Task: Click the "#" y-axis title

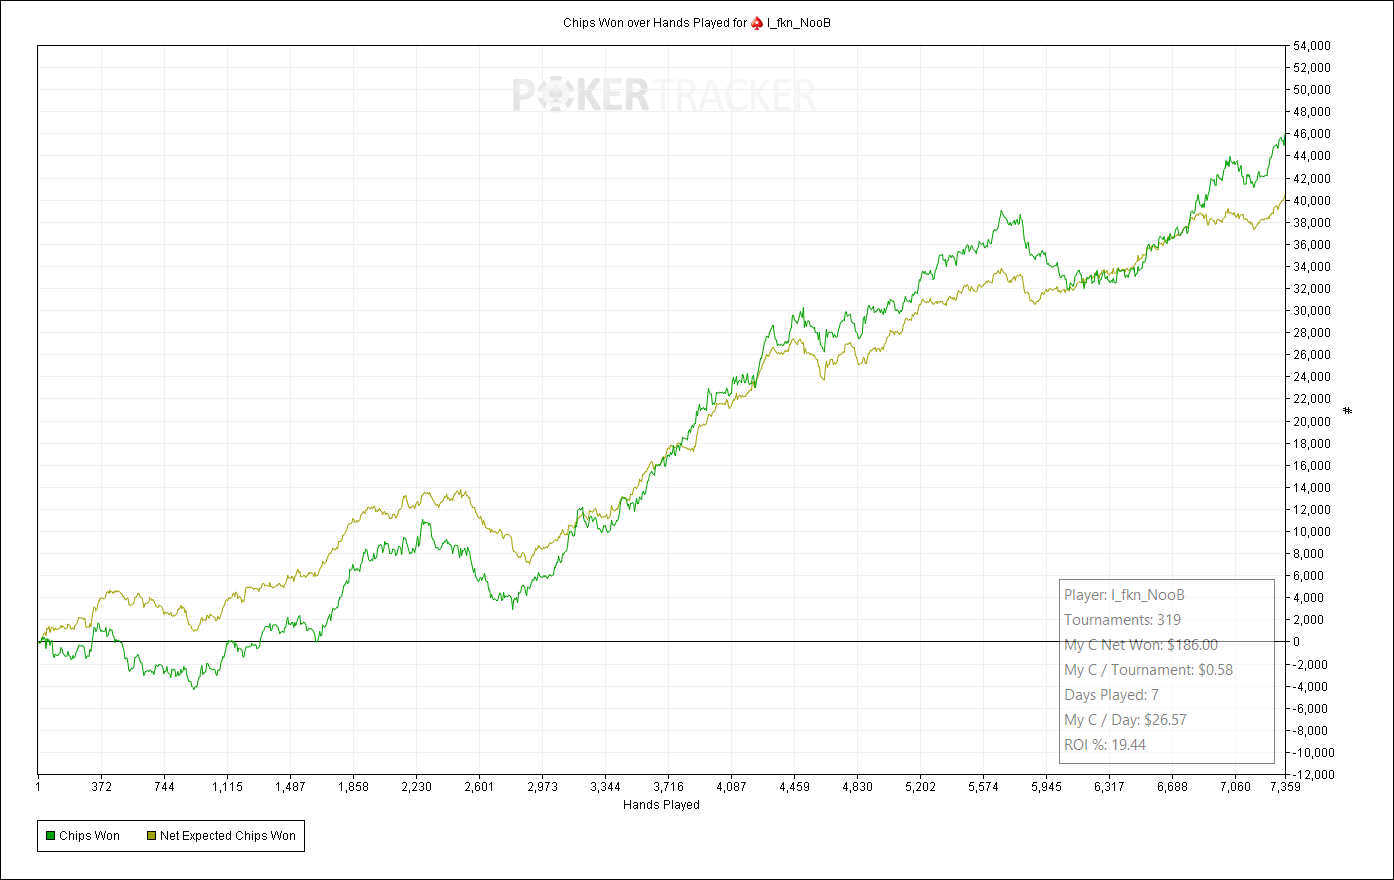Action: (1348, 410)
